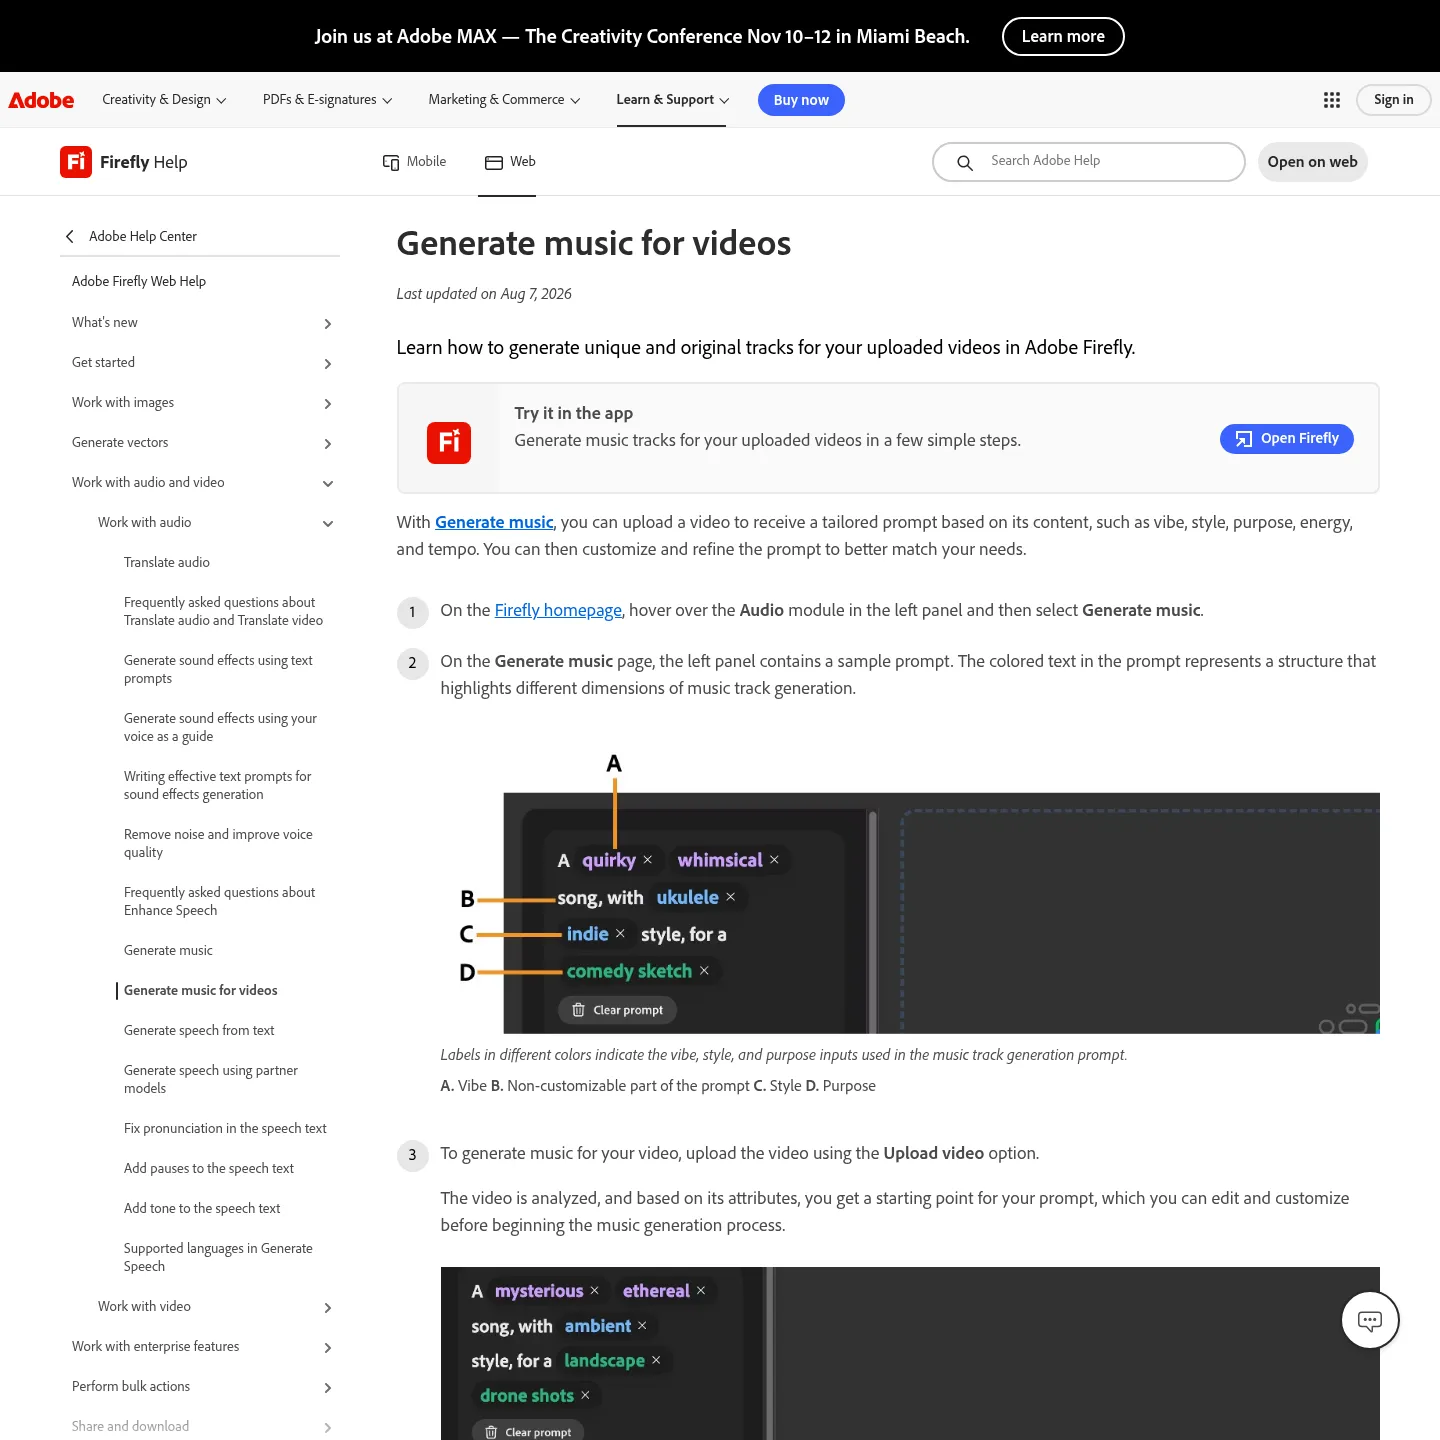Viewport: 1440px width, 1440px height.
Task: Click the Sign in button
Action: (1393, 100)
